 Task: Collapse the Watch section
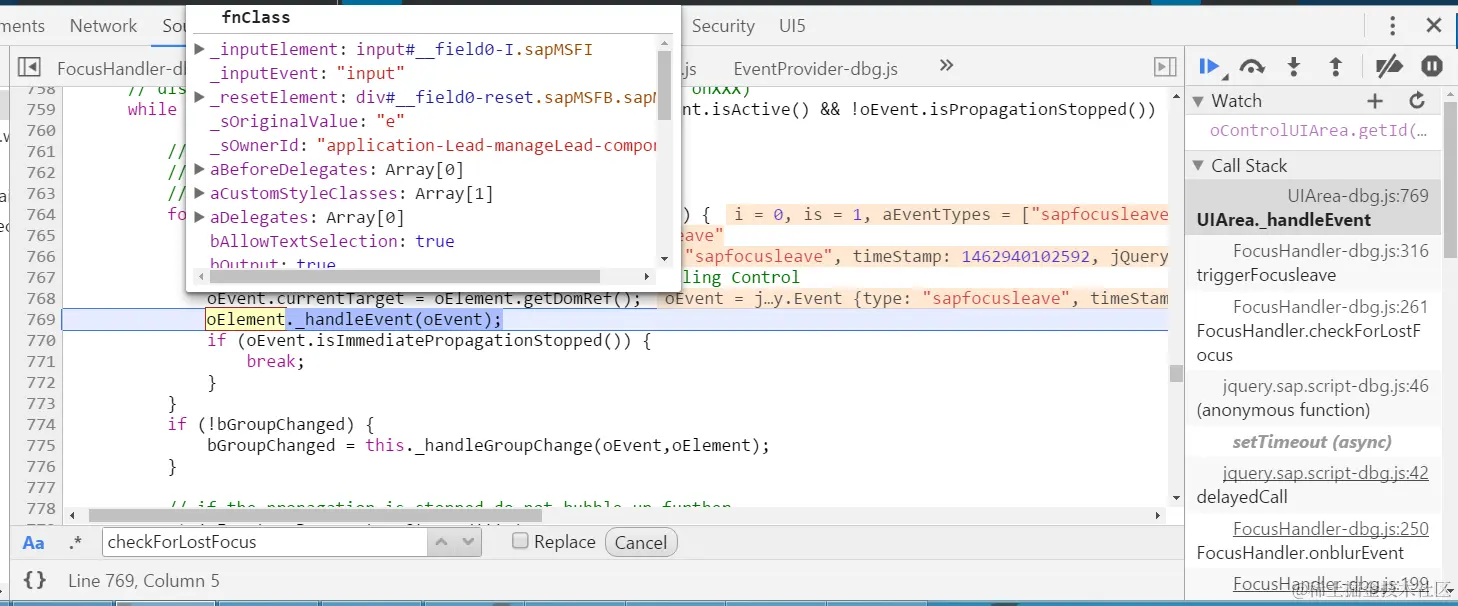tap(1198, 101)
